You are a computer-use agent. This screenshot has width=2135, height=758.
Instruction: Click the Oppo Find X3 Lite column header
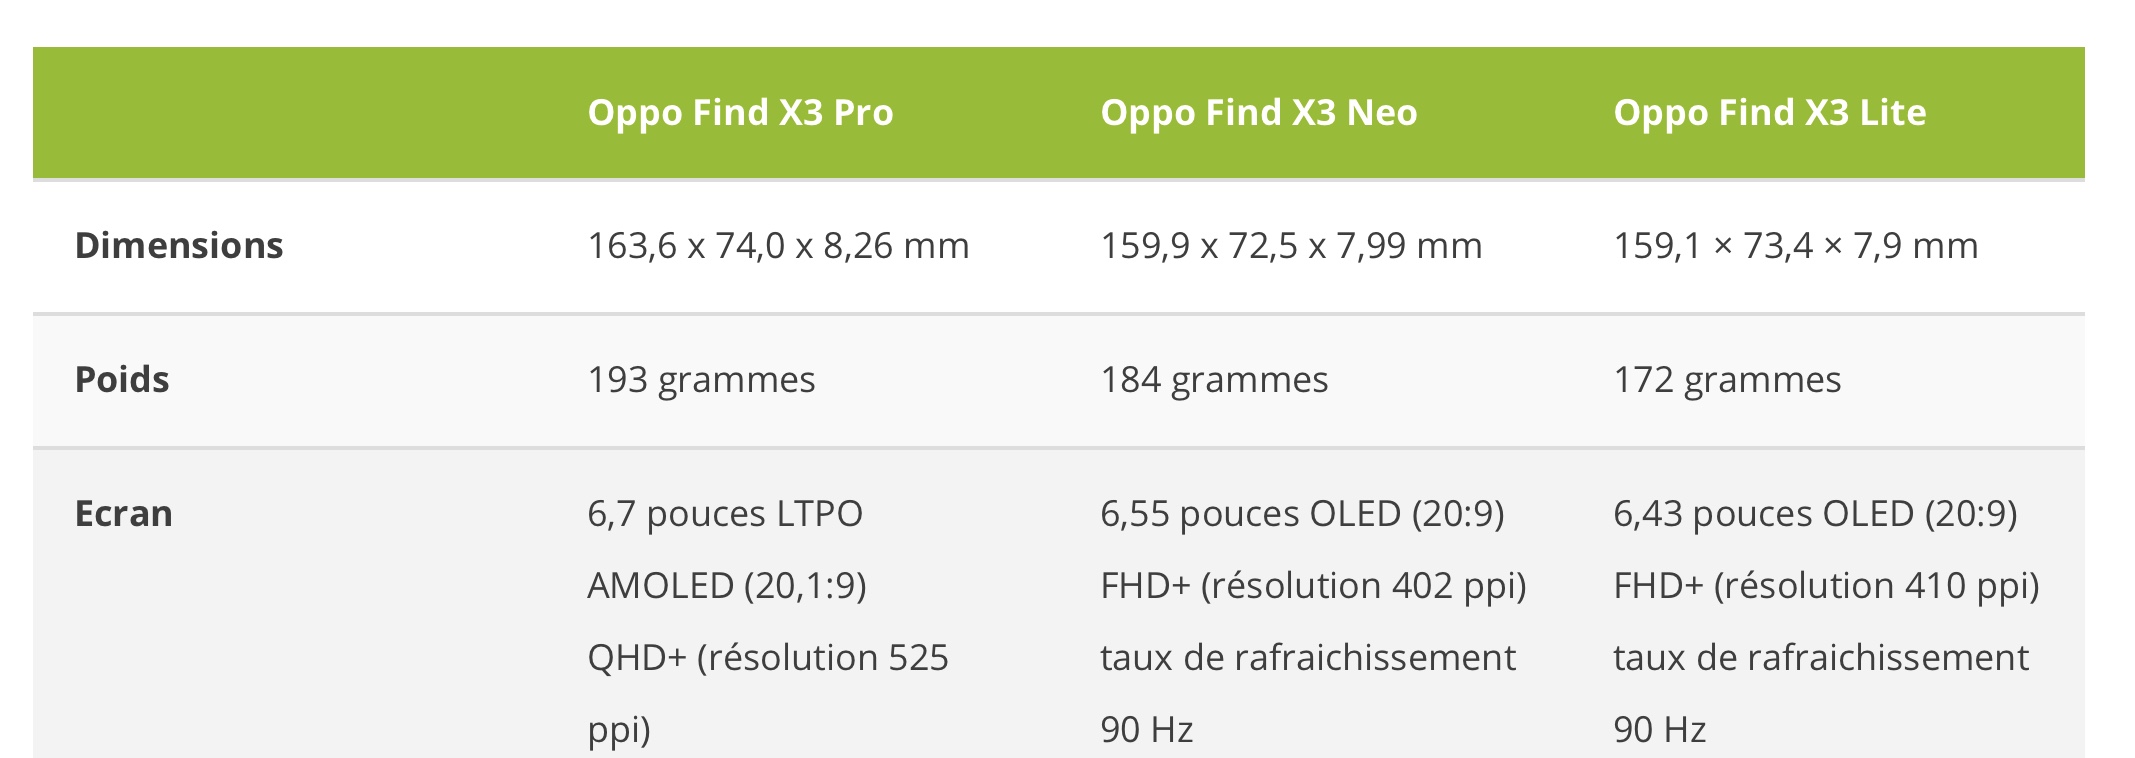pyautogui.click(x=1769, y=113)
